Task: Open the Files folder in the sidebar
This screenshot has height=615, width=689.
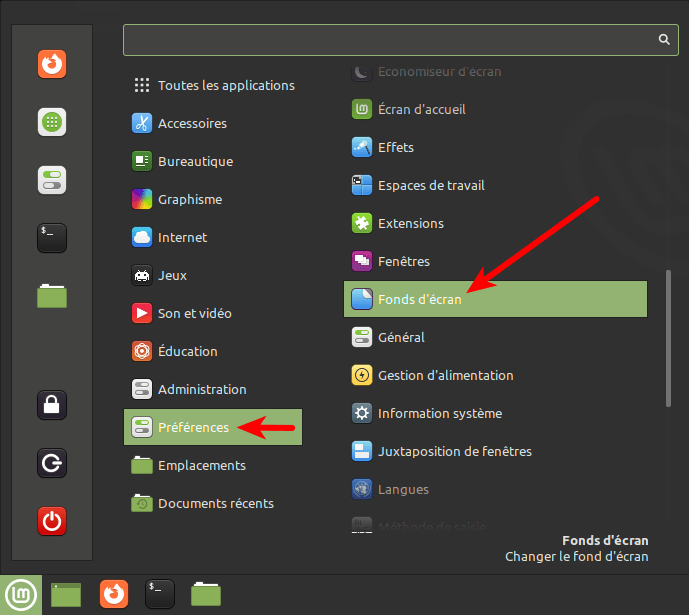Action: 52,295
